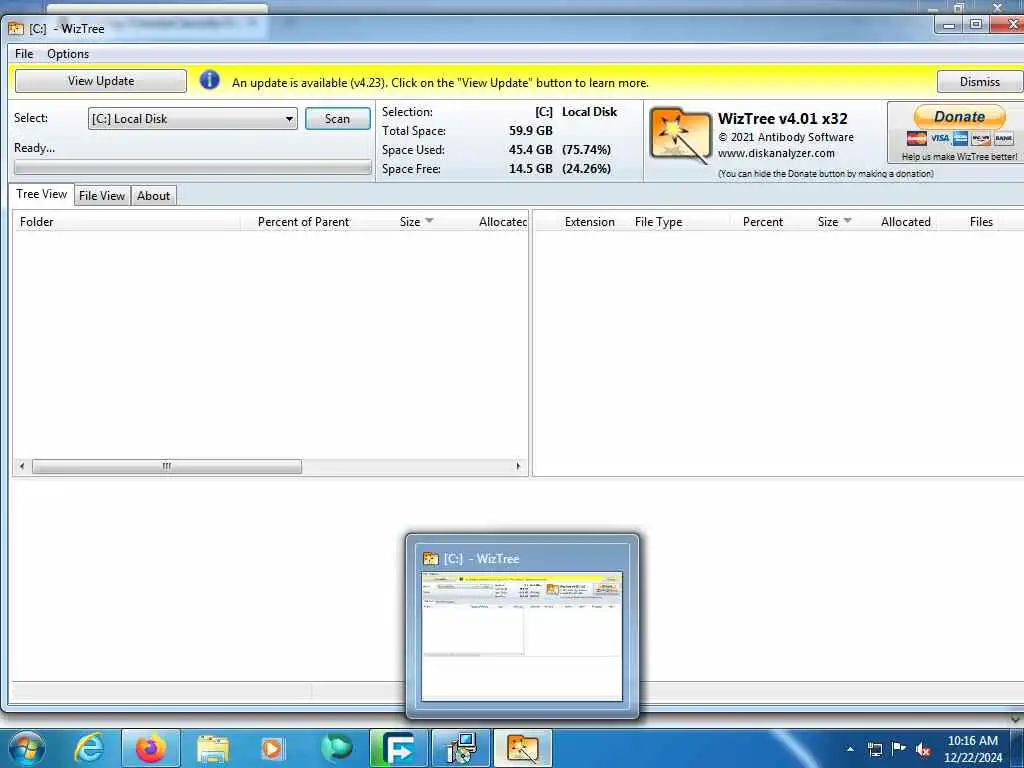Sort extension pane by Percent column

coord(763,221)
